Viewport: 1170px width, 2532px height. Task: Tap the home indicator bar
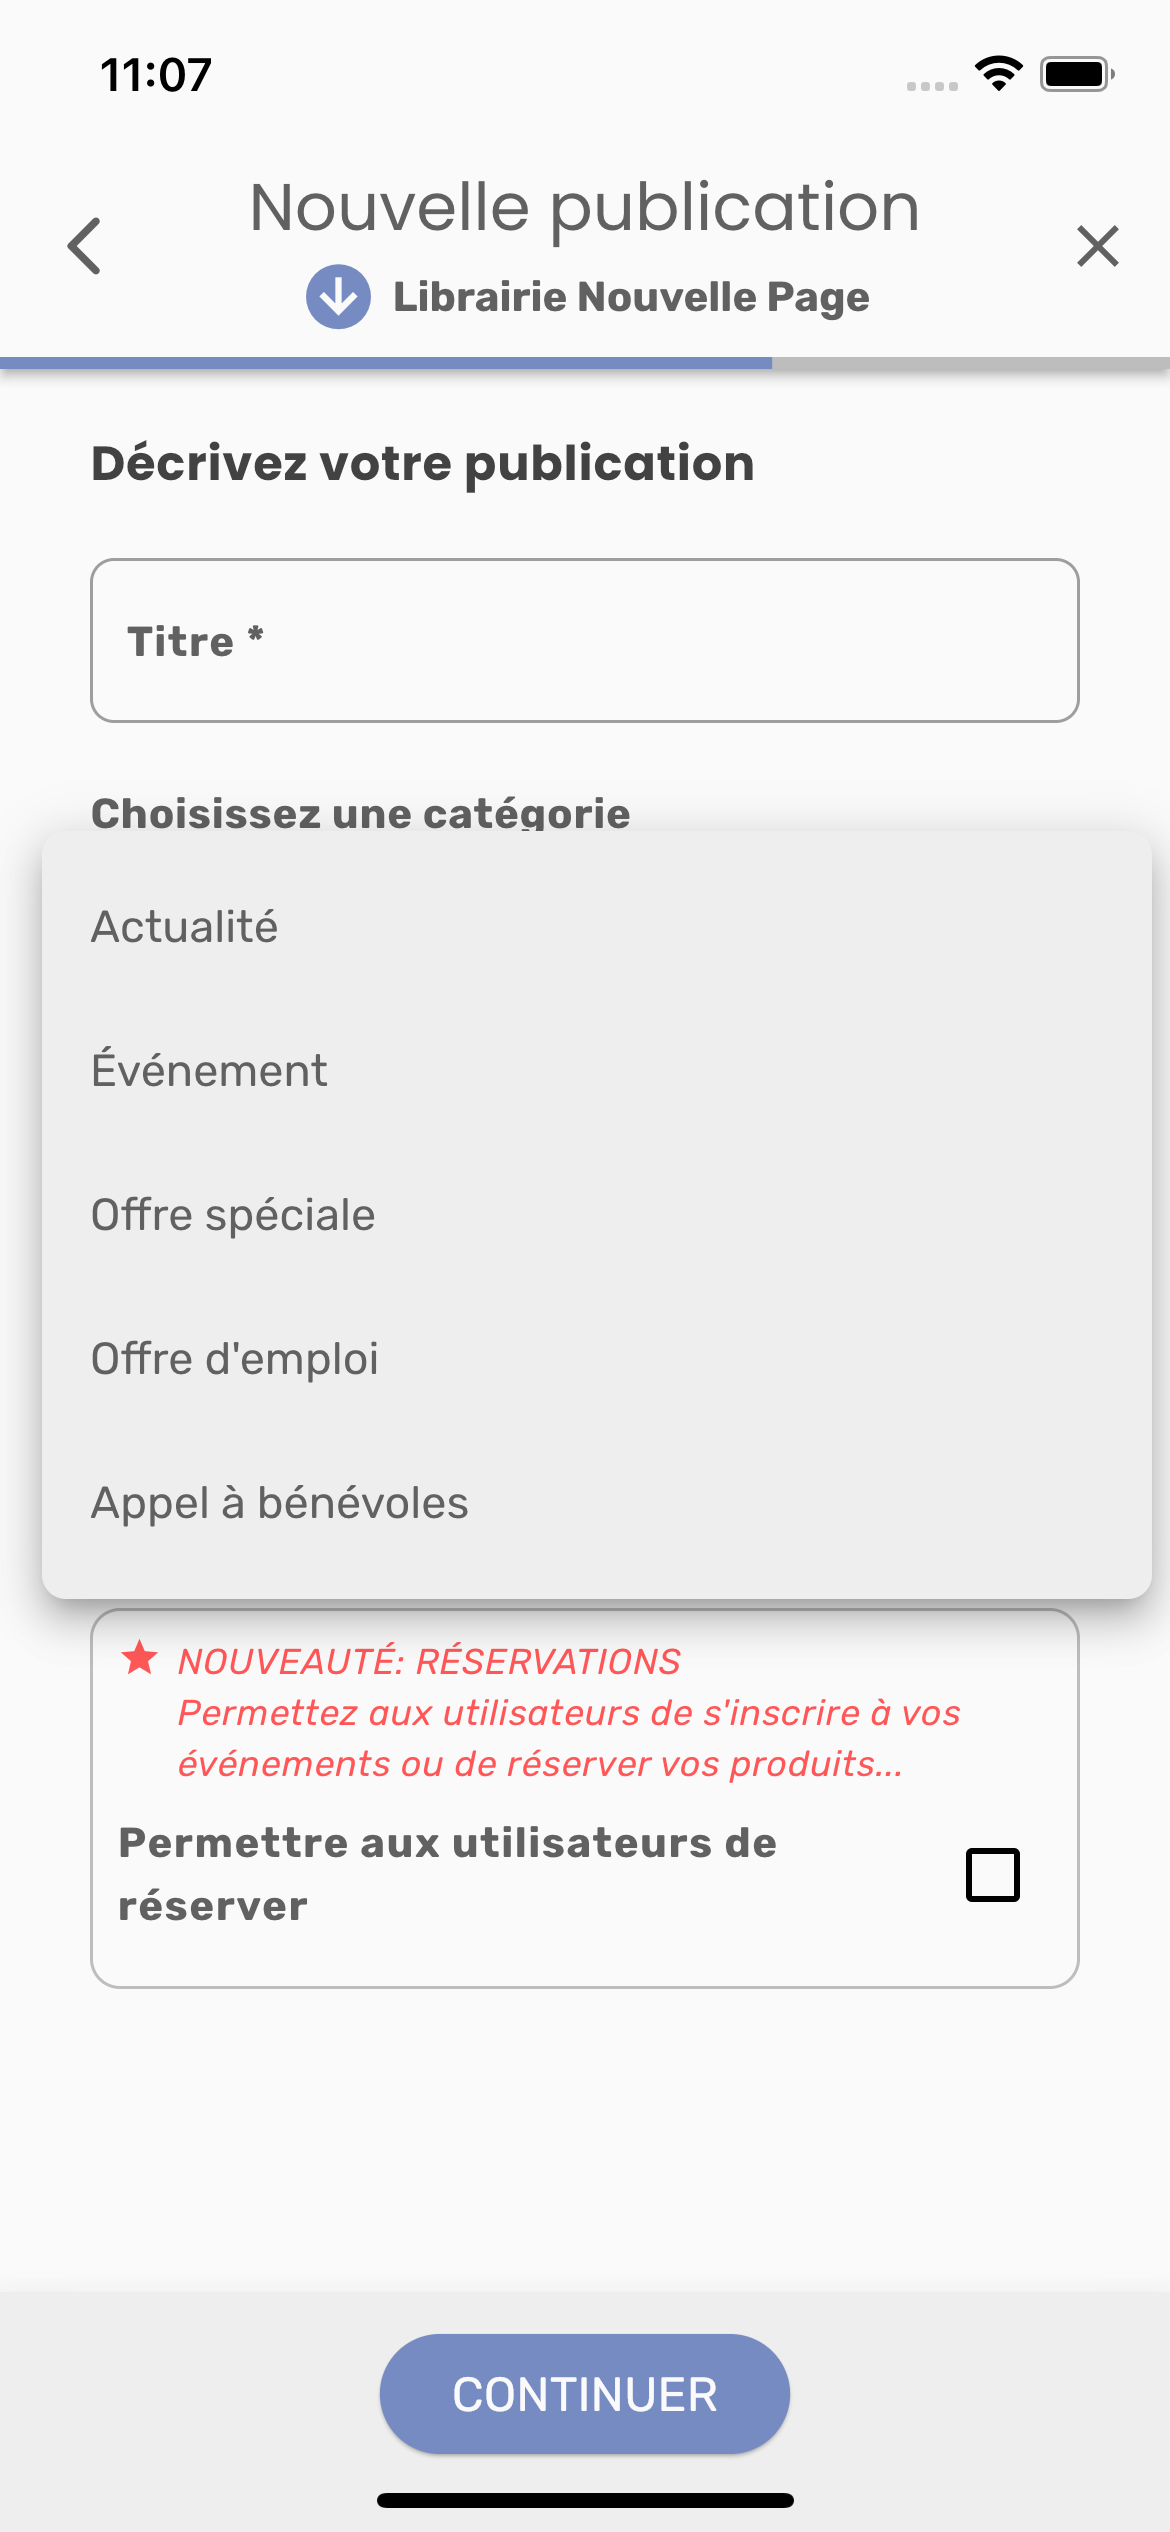tap(585, 2501)
